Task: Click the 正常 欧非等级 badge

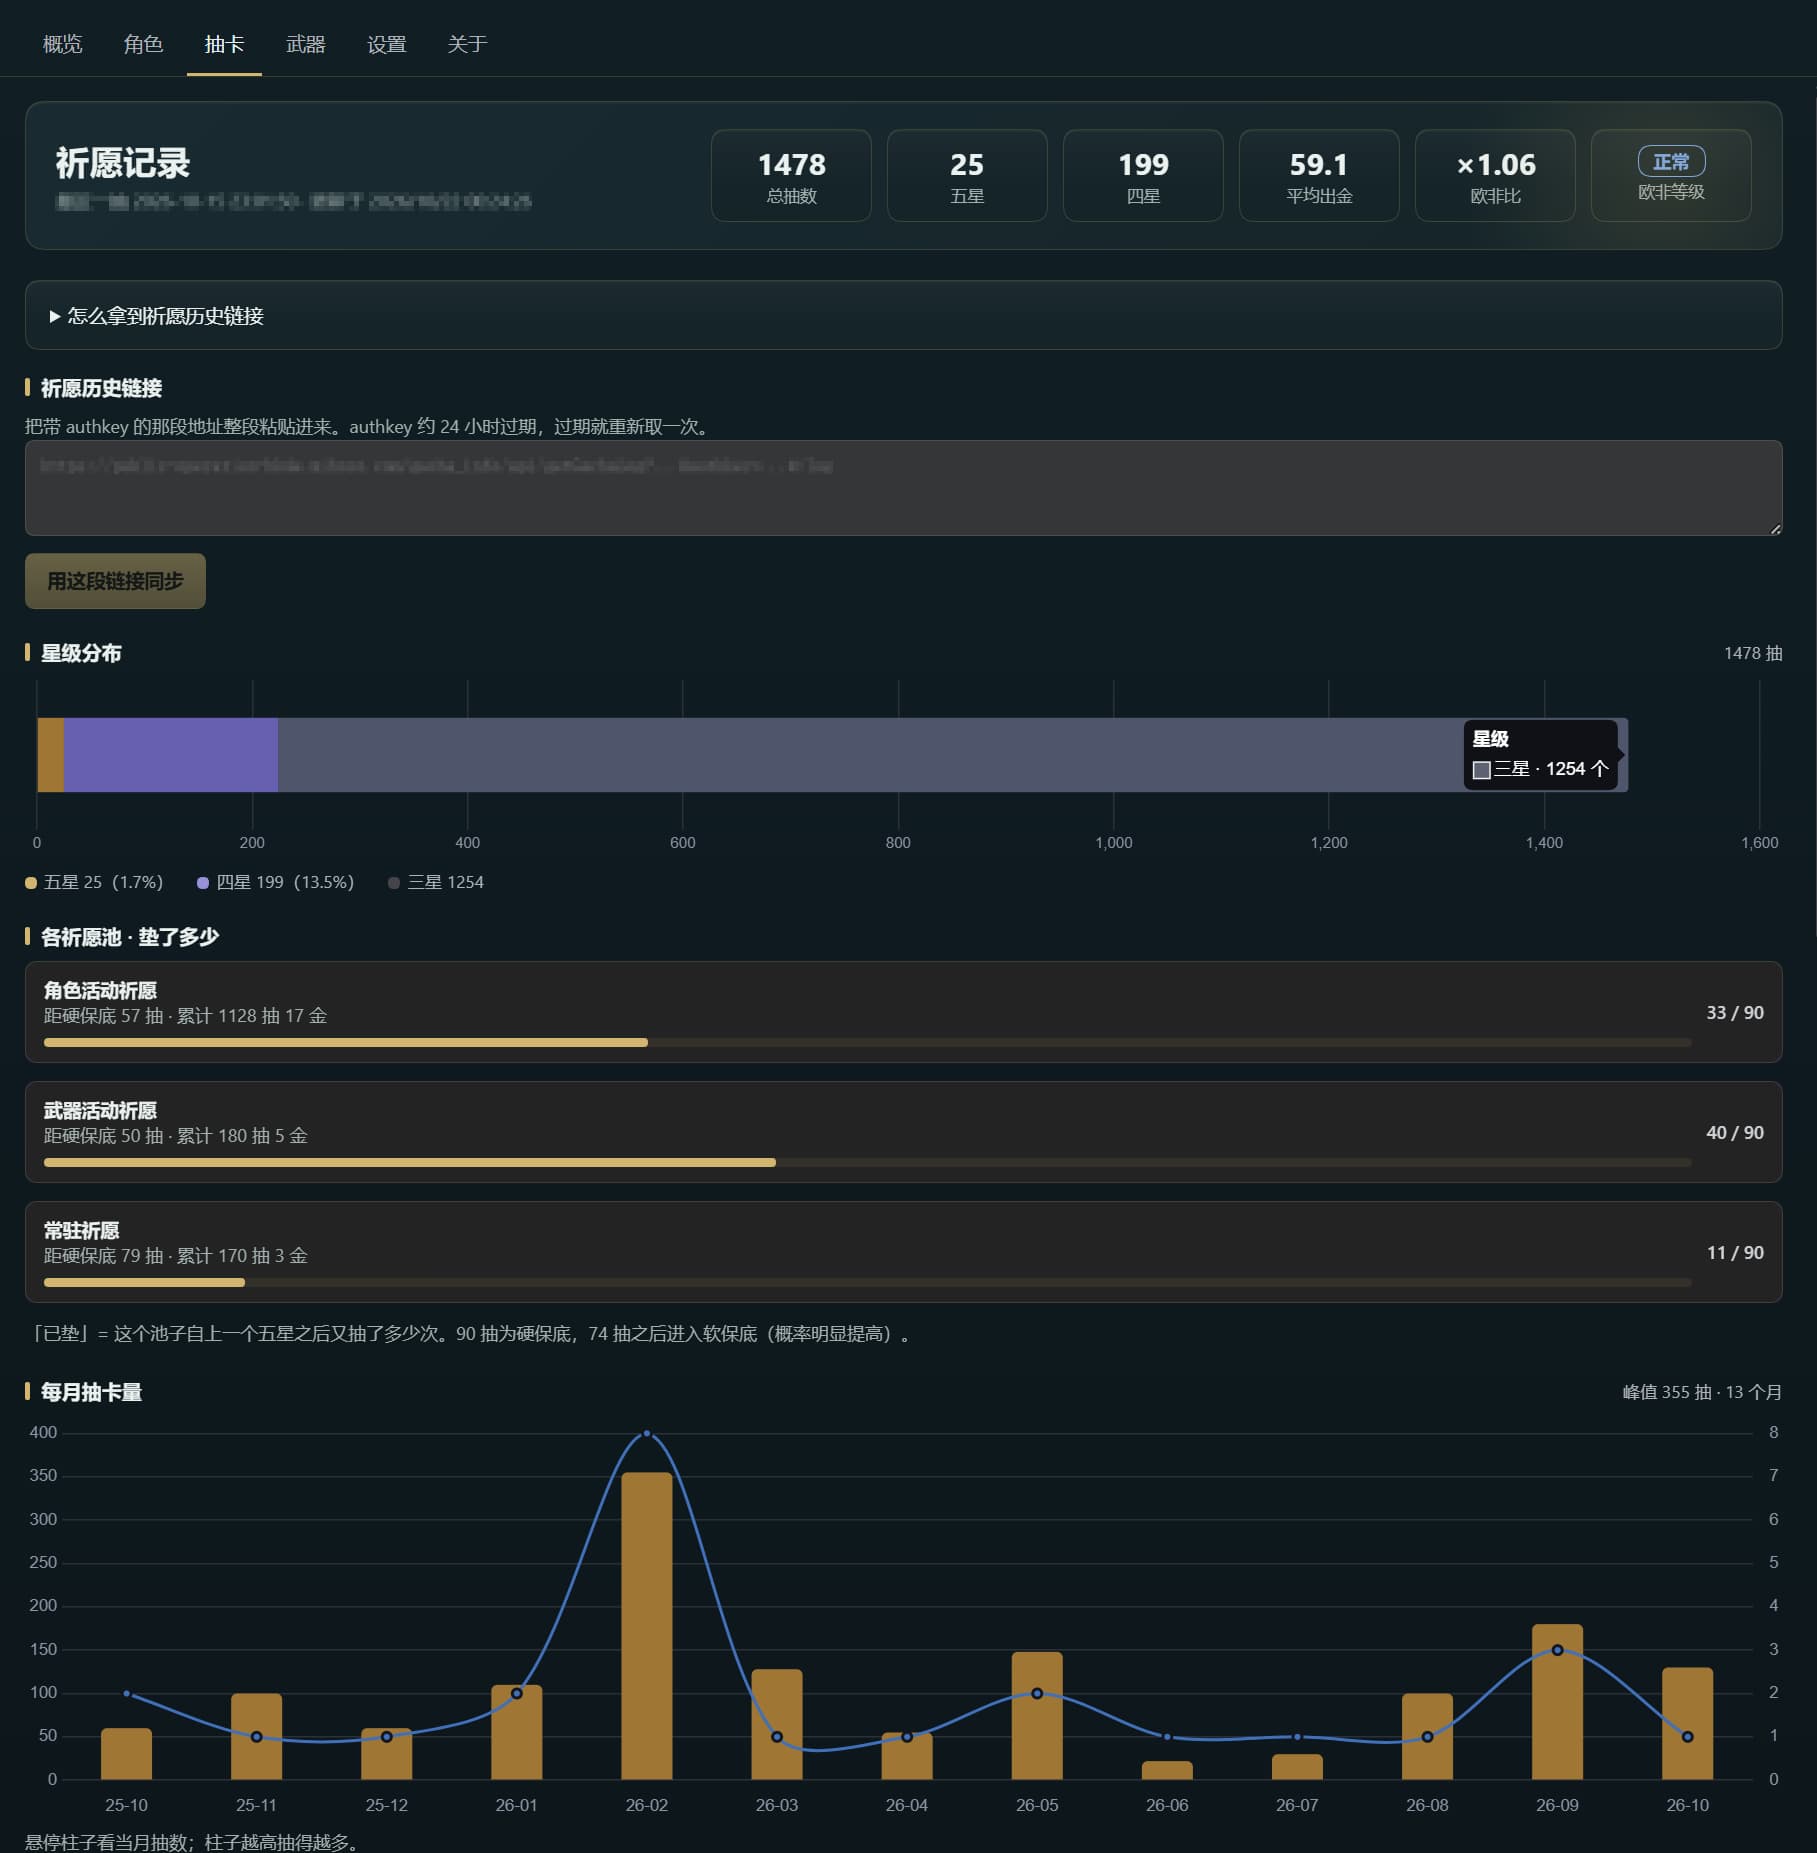Action: [x=1671, y=176]
